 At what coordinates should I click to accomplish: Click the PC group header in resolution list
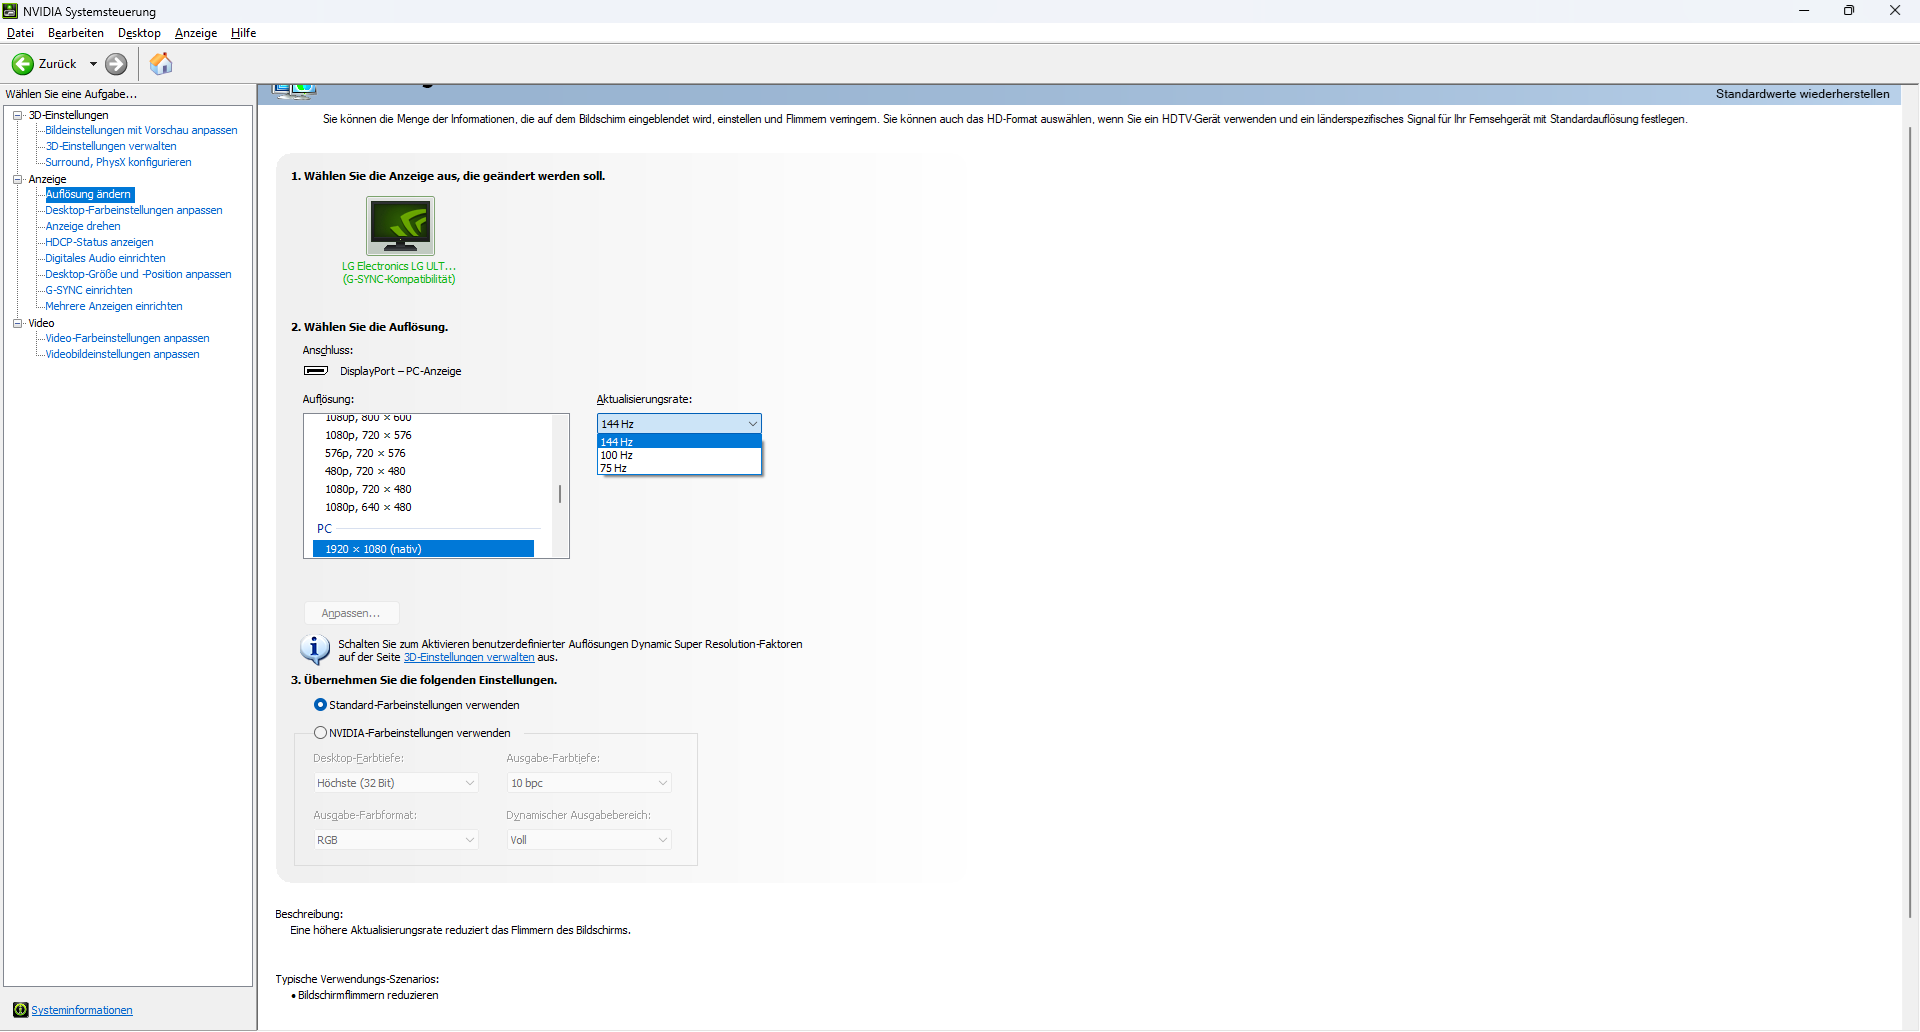324,528
